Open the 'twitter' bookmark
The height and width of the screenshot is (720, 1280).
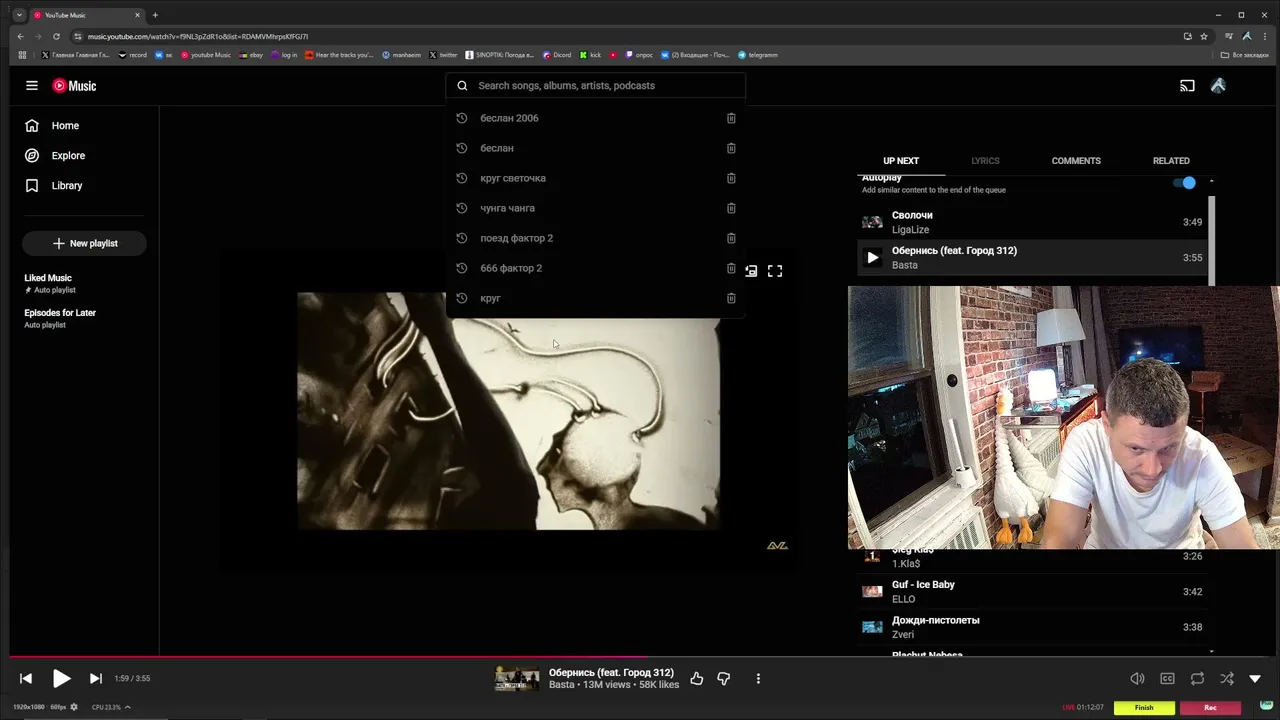[443, 55]
